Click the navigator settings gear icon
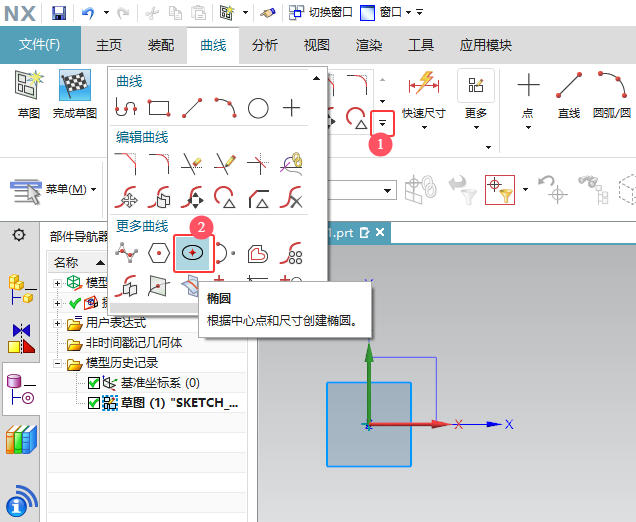The image size is (636, 522). tap(19, 234)
